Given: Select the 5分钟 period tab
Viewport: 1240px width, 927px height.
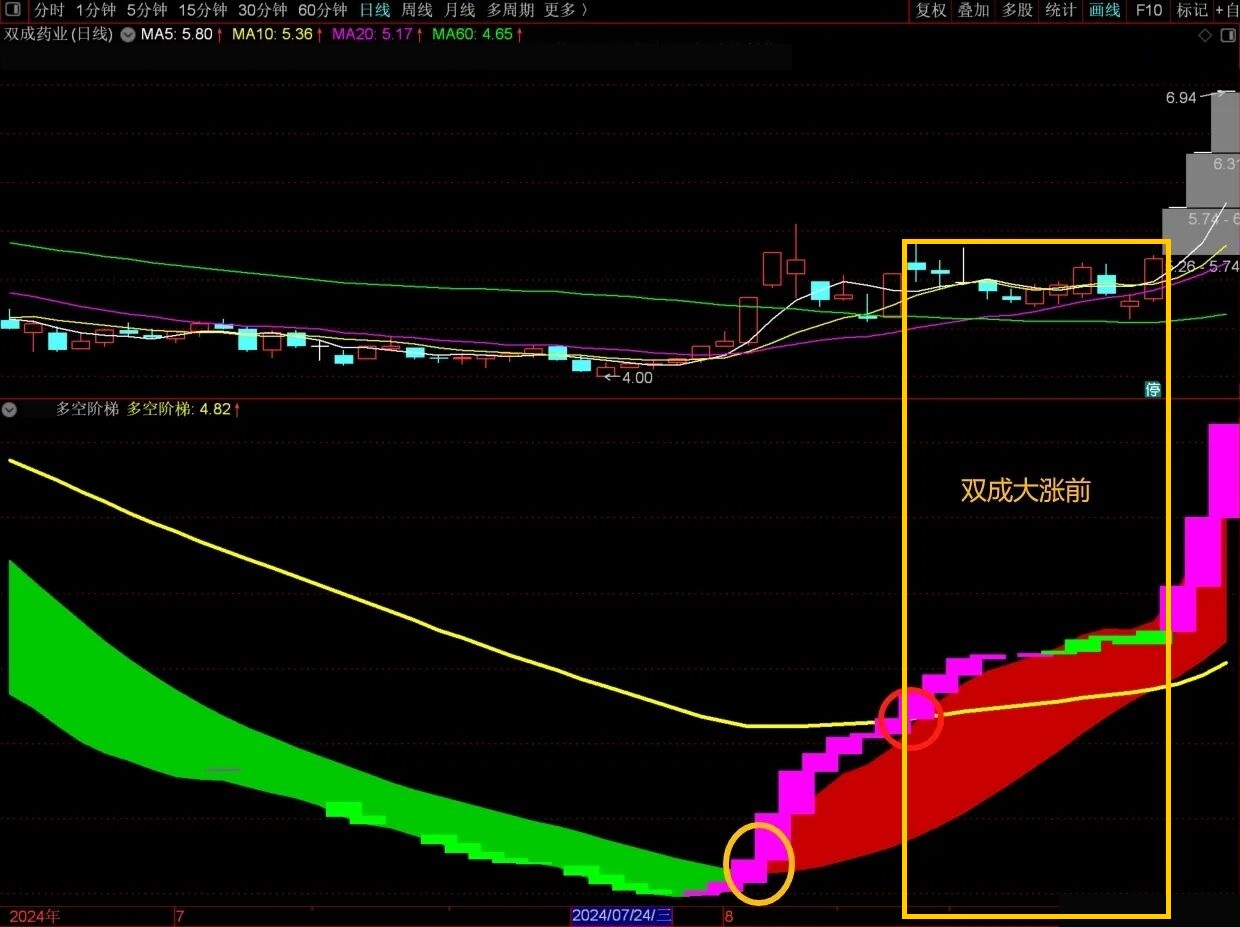Looking at the screenshot, I should pyautogui.click(x=147, y=10).
